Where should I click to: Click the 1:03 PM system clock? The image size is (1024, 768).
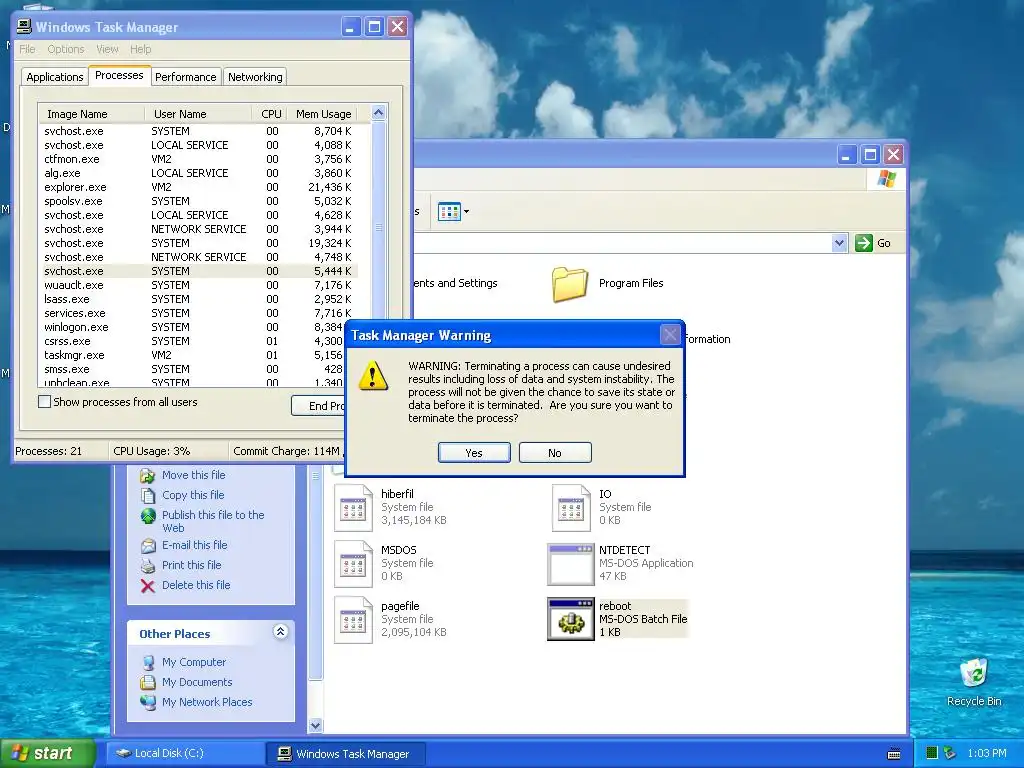(x=987, y=754)
